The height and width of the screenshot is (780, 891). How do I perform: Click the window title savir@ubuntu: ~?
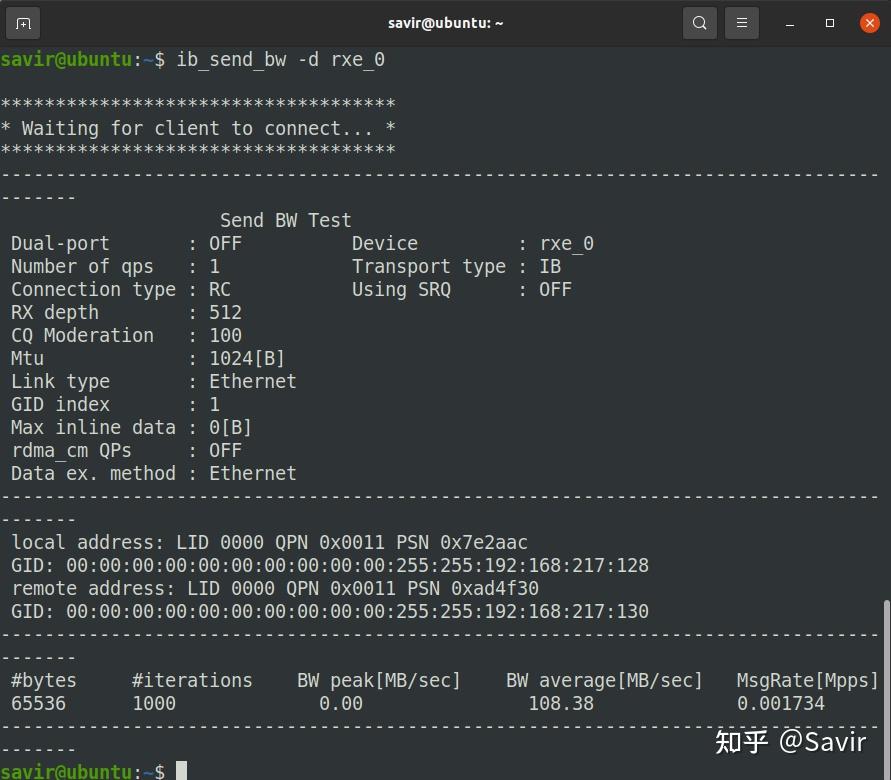point(445,23)
